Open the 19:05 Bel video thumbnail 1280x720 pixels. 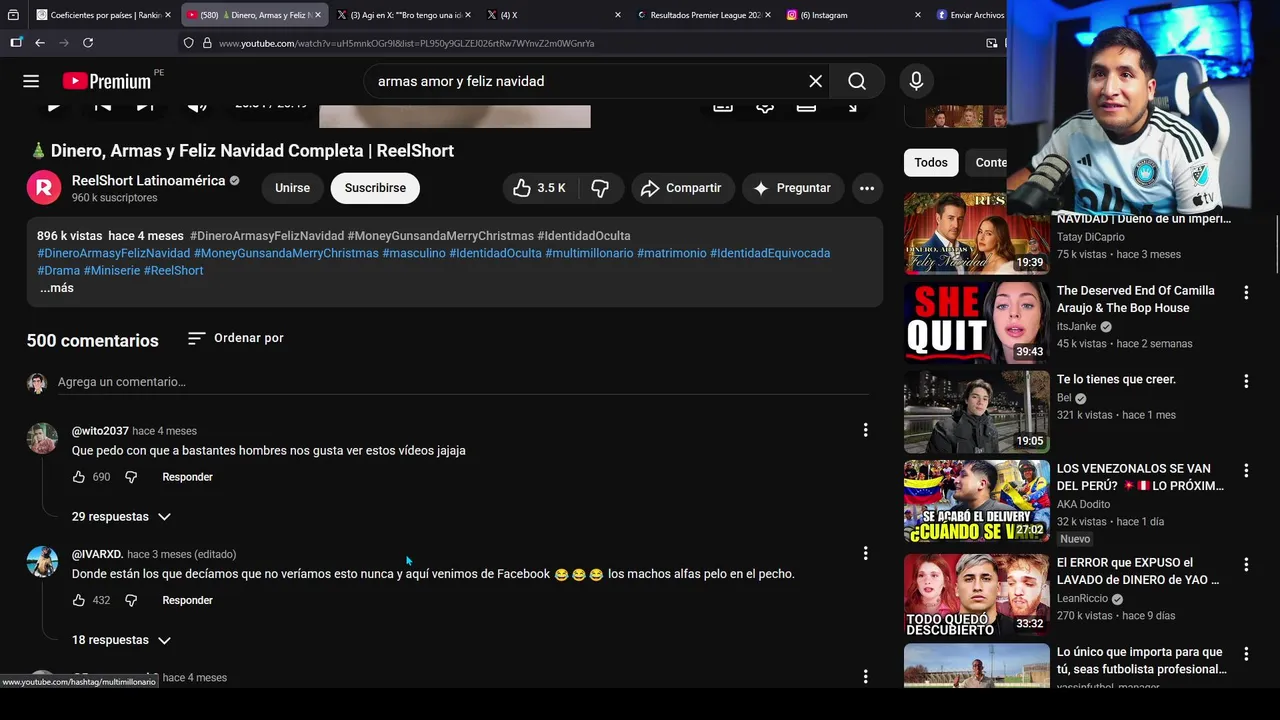click(x=977, y=411)
